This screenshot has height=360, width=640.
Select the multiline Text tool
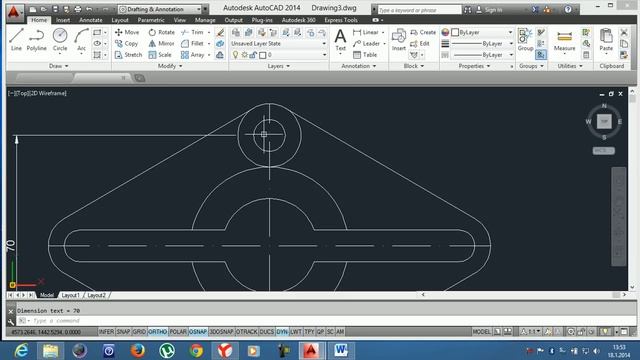340,40
